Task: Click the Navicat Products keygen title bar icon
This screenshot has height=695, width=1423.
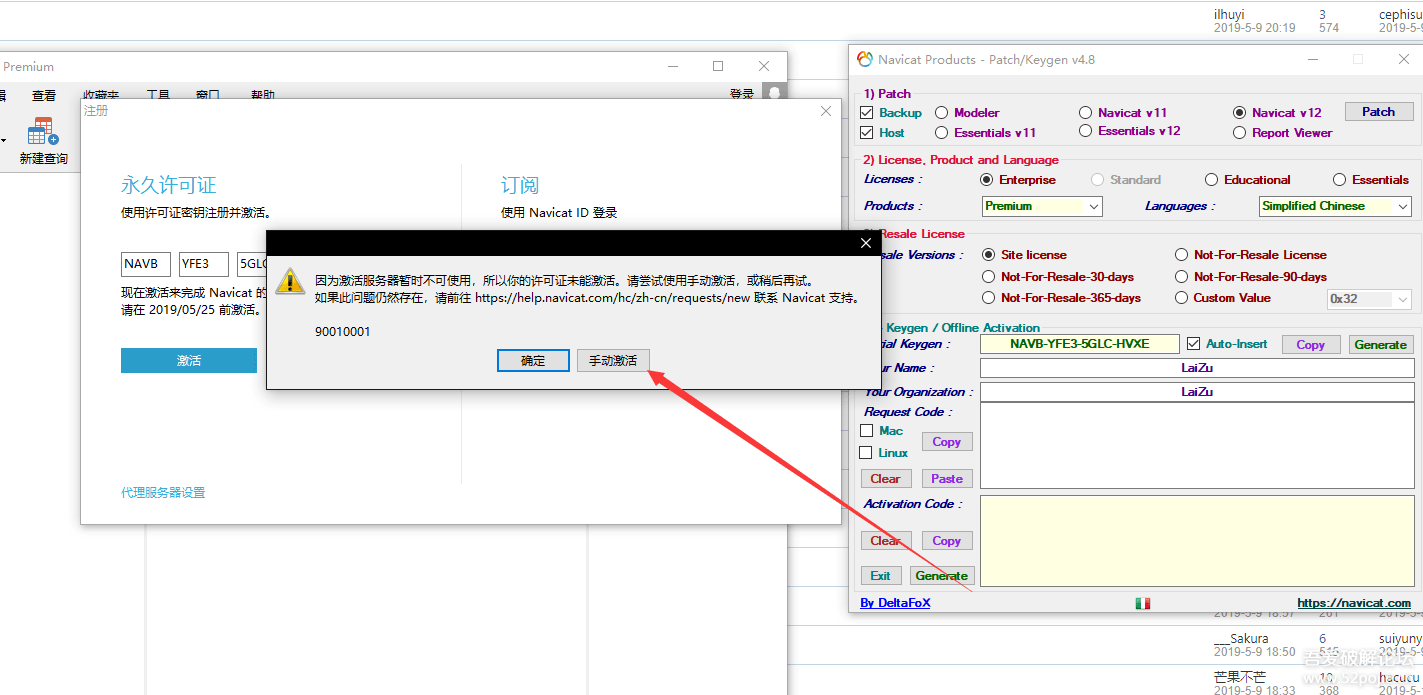Action: click(865, 59)
